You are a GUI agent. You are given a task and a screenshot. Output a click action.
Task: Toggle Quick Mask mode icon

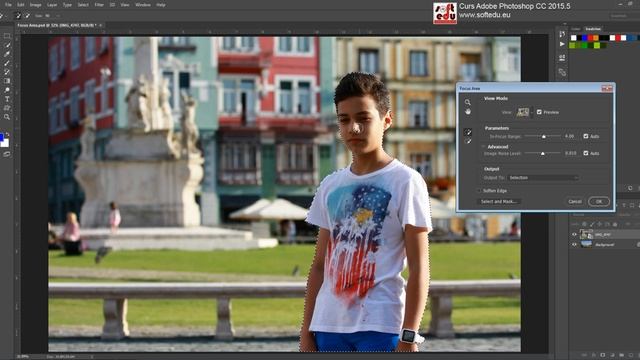[7, 154]
